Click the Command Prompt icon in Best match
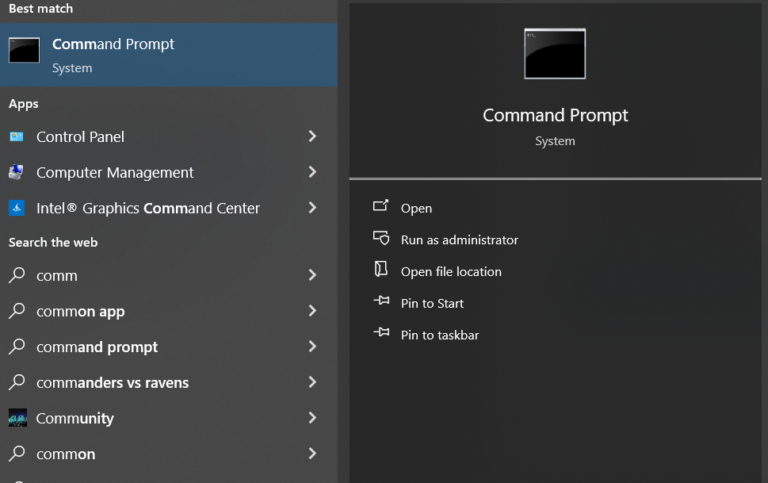This screenshot has width=768, height=483. tap(24, 50)
